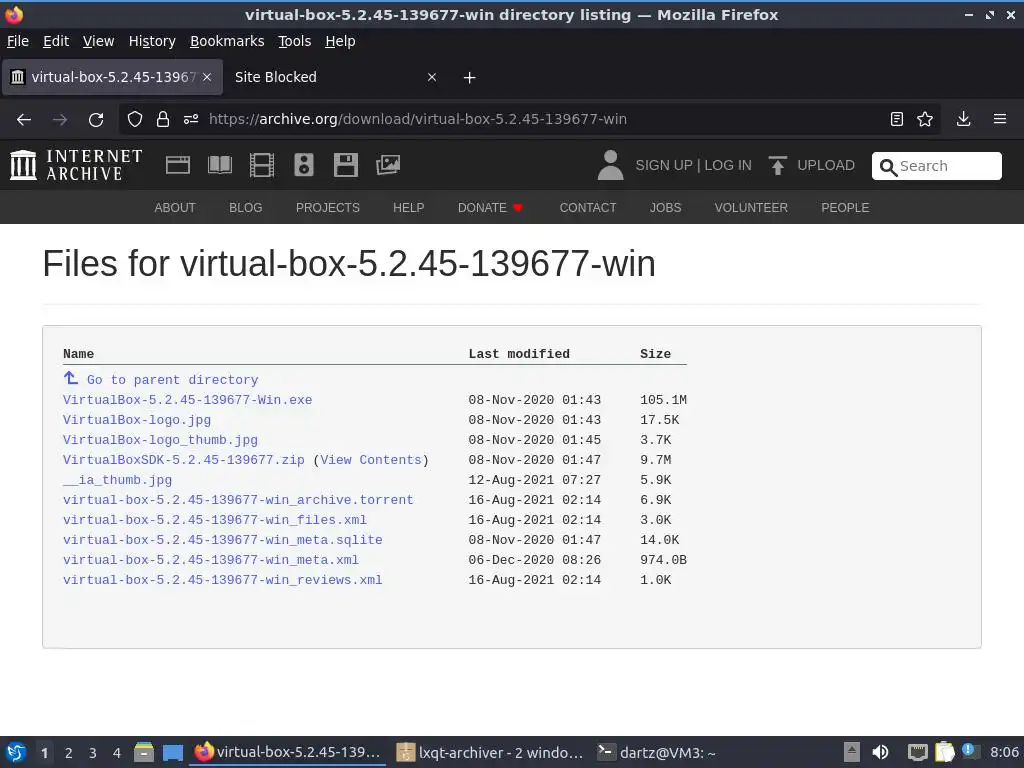Click SIGN UP | LOG IN
Image resolution: width=1024 pixels, height=768 pixels.
pyautogui.click(x=694, y=165)
